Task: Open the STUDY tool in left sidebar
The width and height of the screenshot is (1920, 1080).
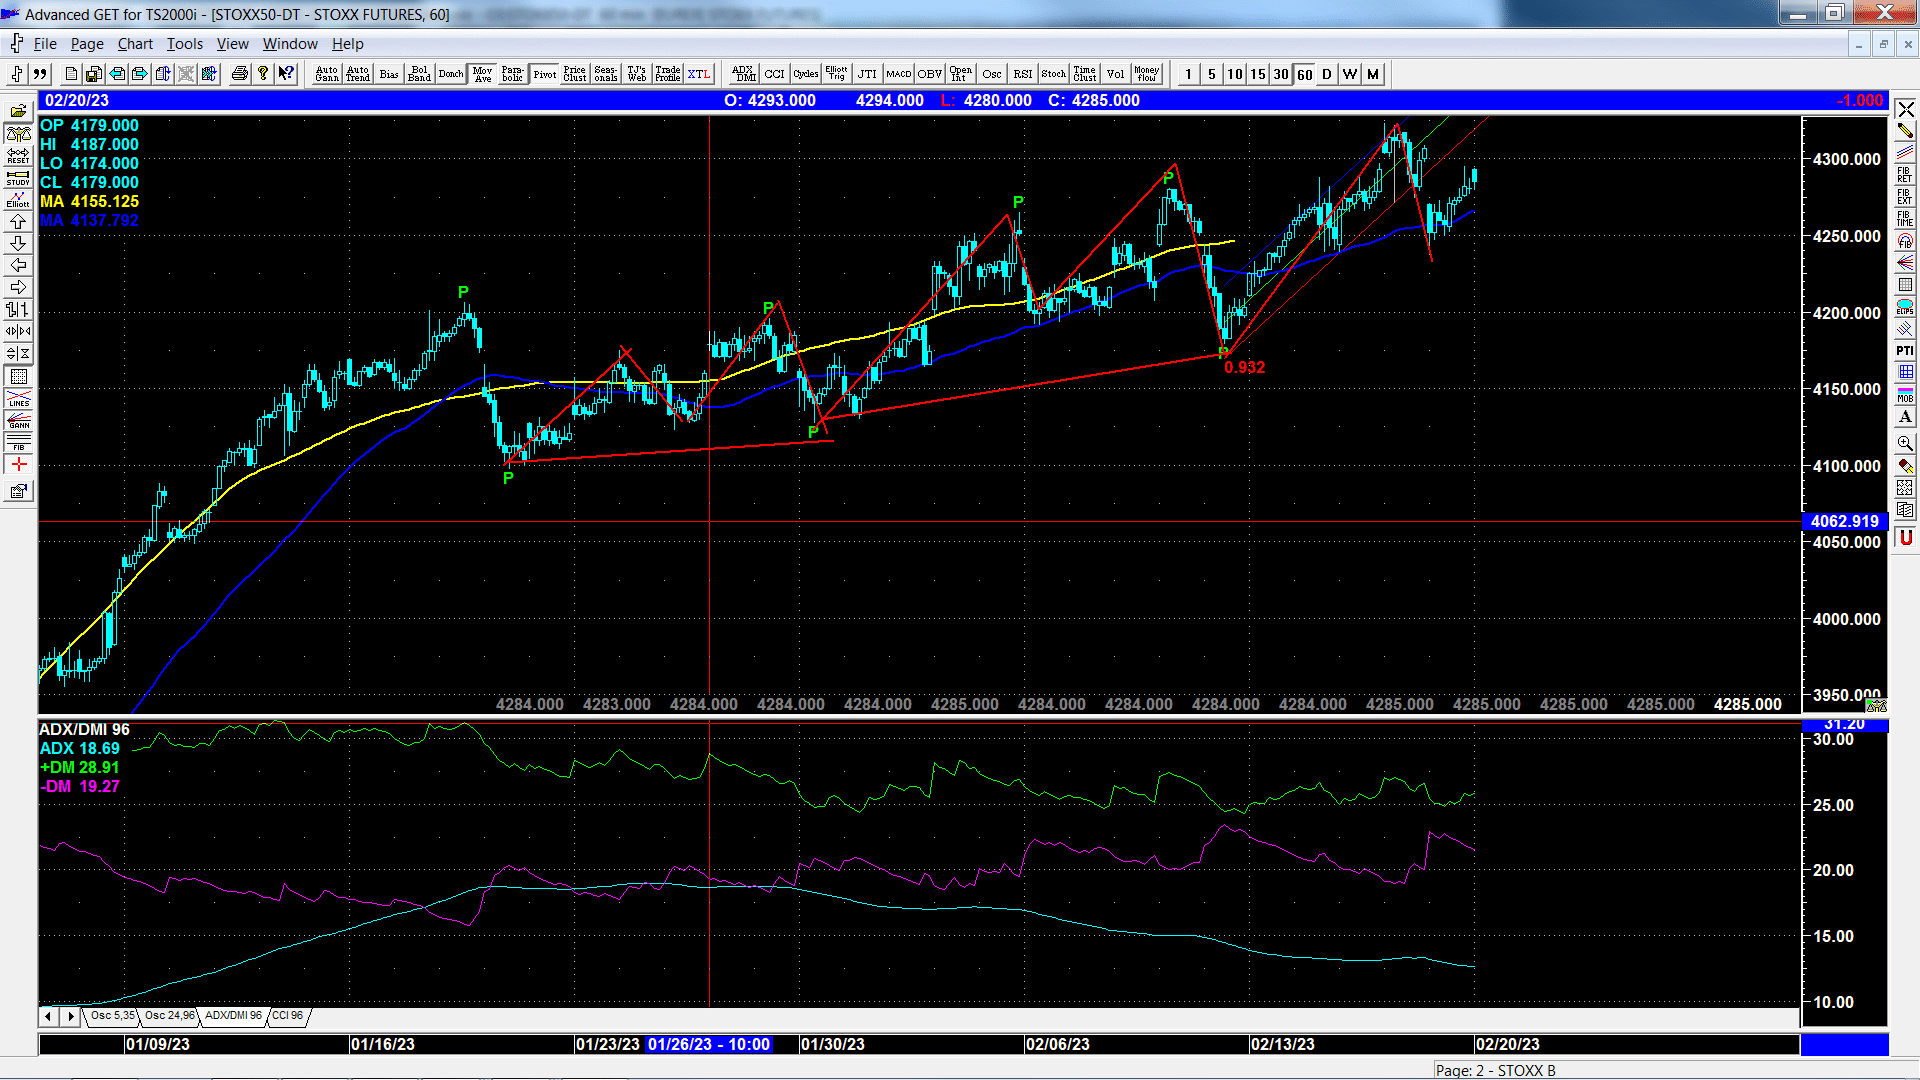Action: [x=18, y=177]
